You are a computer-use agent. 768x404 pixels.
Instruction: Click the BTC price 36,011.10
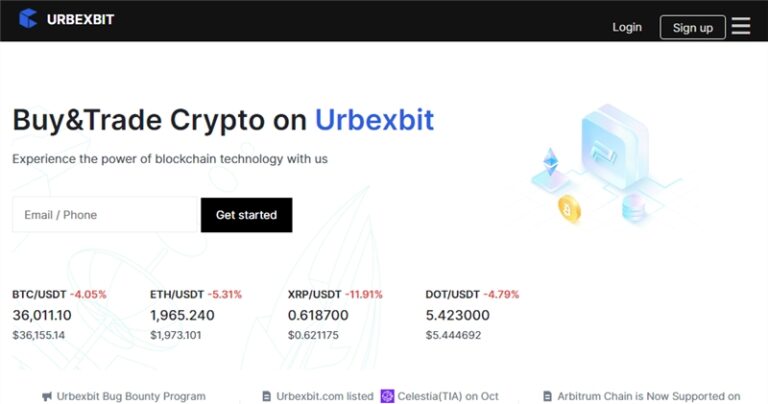42,315
